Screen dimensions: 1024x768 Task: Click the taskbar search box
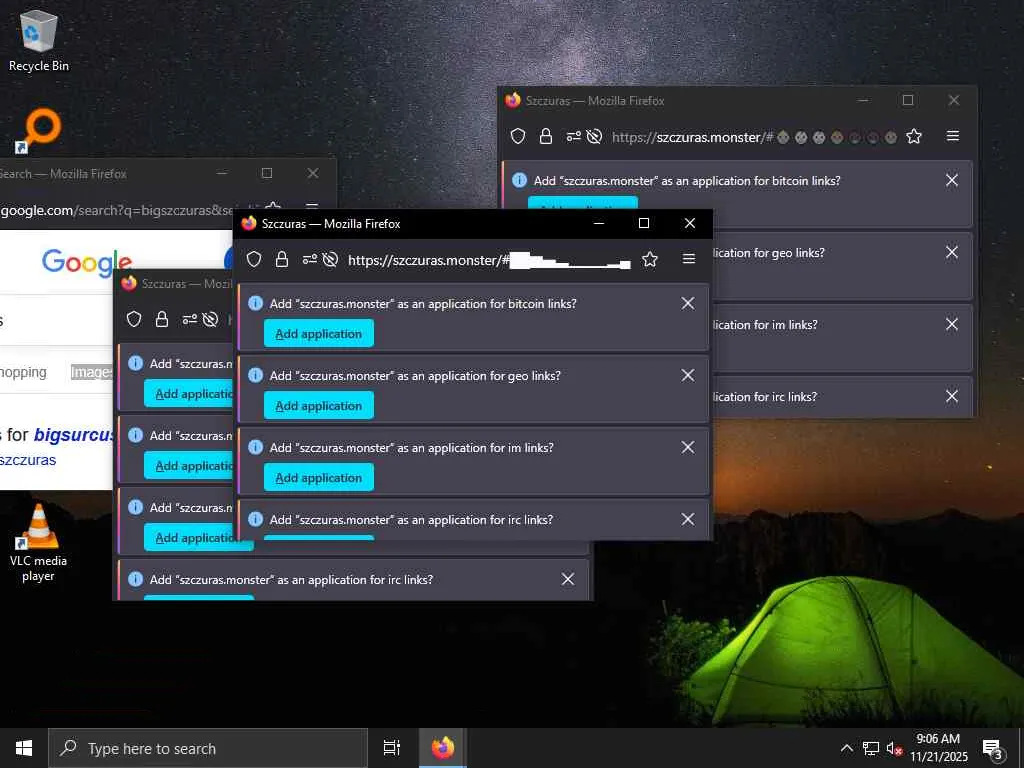[208, 748]
